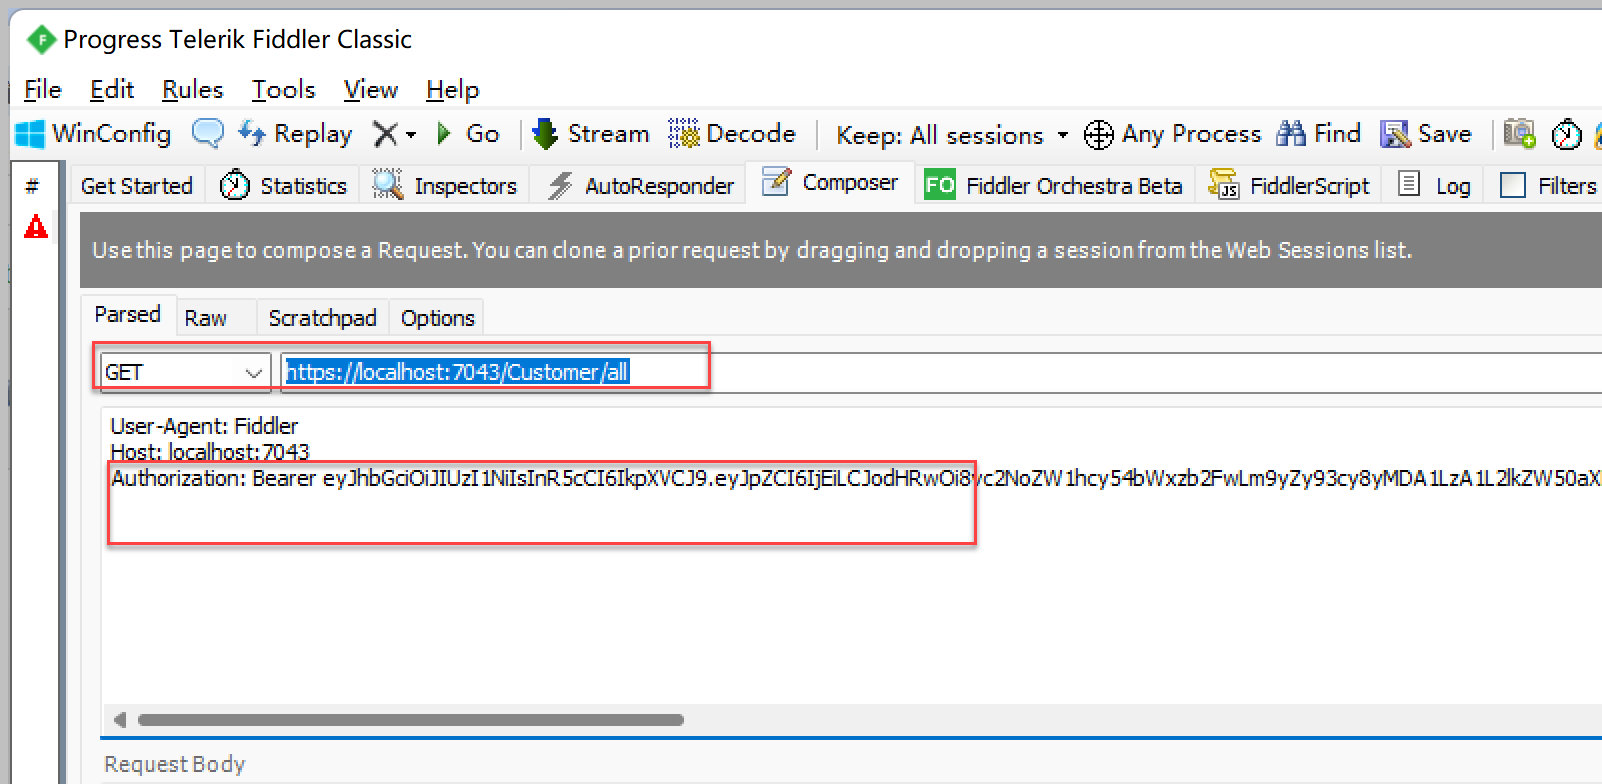Click the # column header in sessions list
Viewport: 1602px width, 784px height.
click(x=32, y=186)
